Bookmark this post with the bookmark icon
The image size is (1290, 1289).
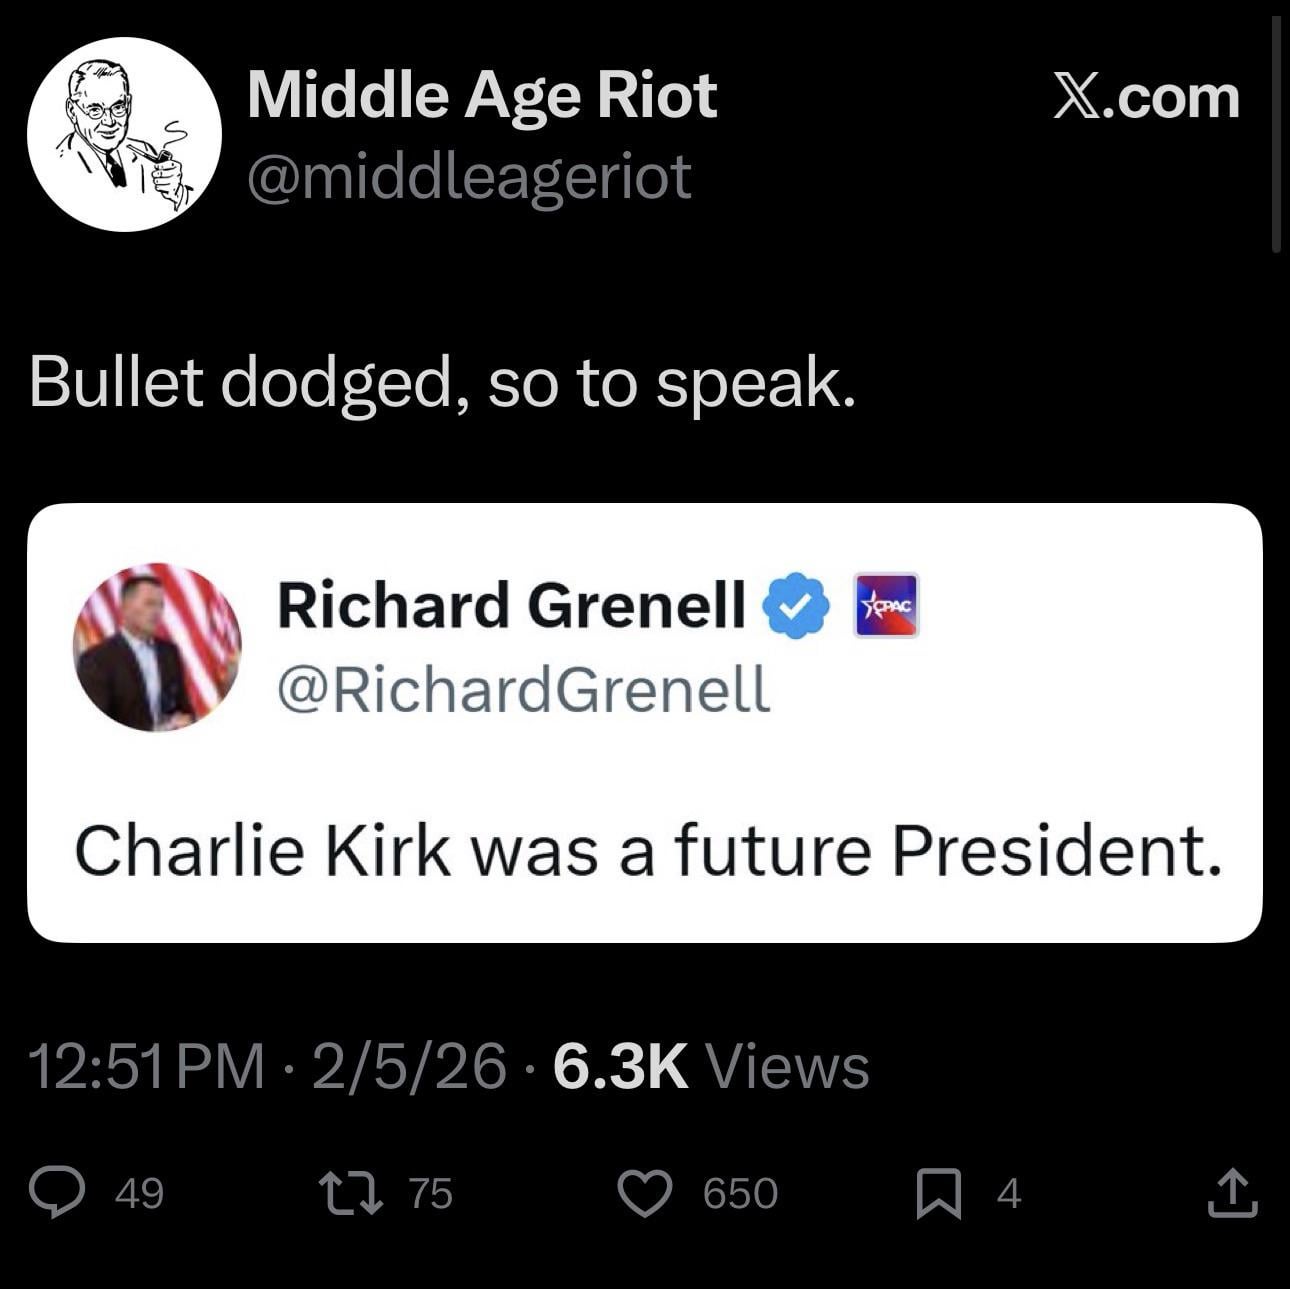tap(939, 1194)
